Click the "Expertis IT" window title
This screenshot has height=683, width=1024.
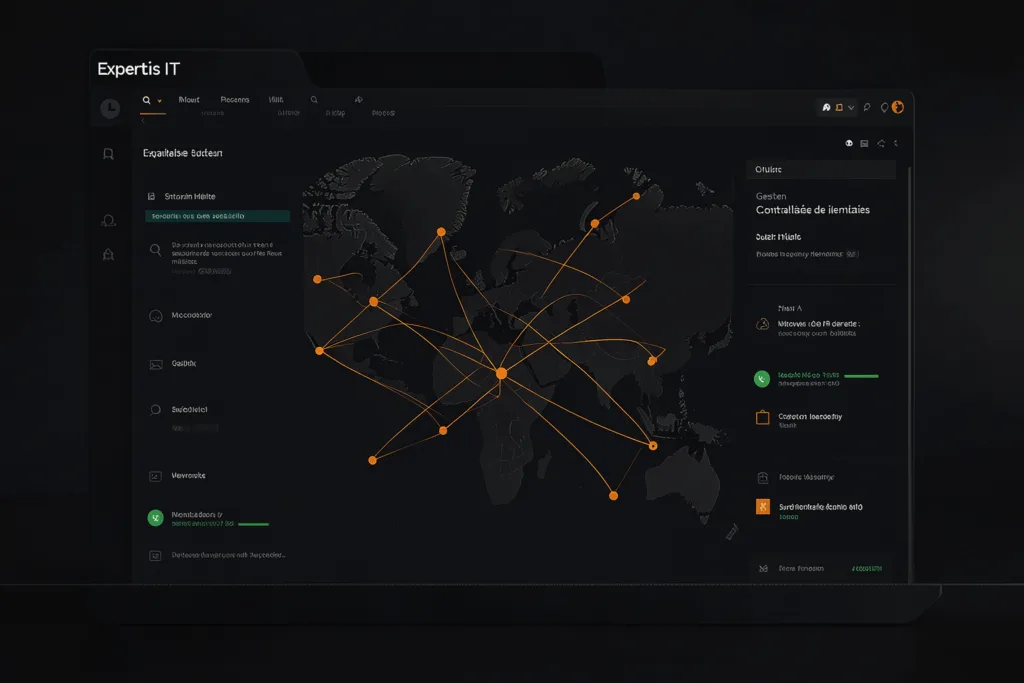click(x=138, y=69)
